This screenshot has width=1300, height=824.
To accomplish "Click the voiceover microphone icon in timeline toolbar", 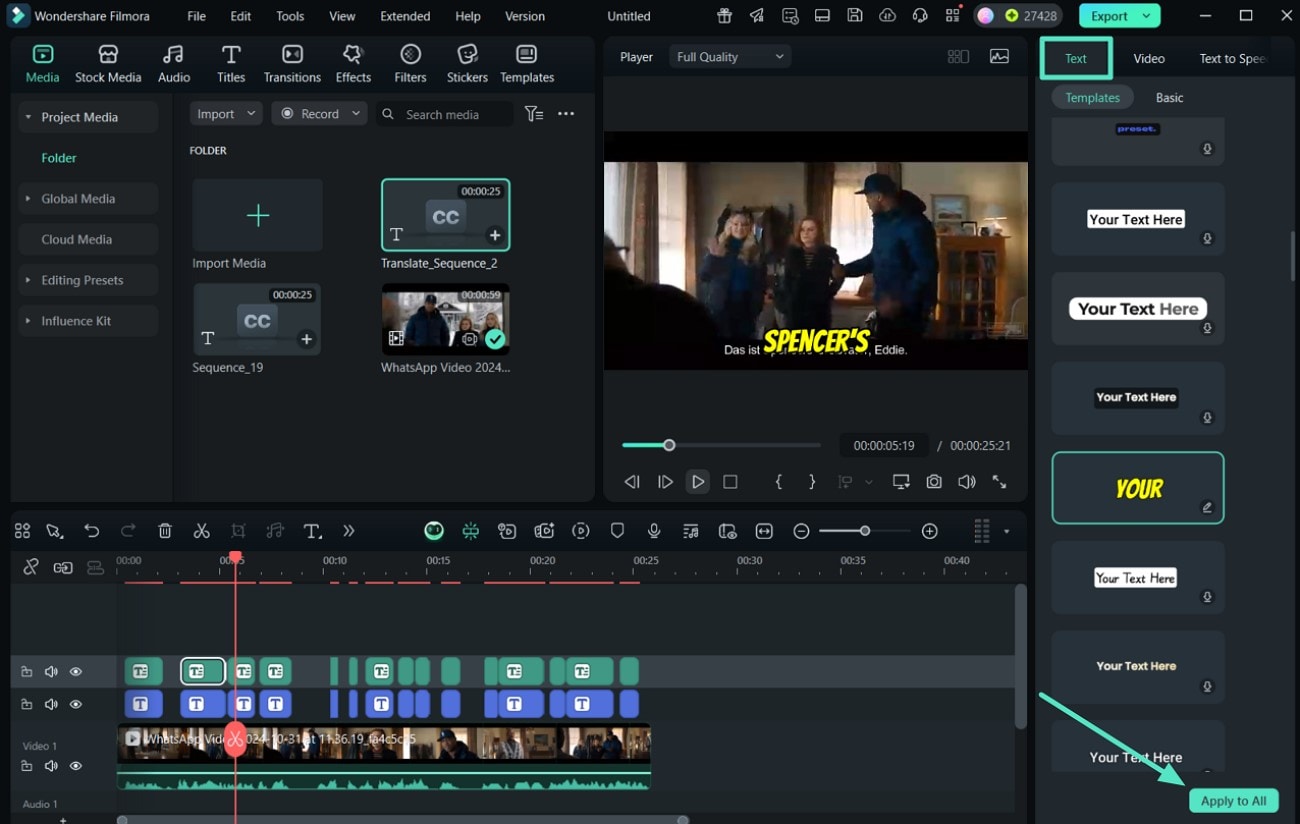I will [654, 531].
